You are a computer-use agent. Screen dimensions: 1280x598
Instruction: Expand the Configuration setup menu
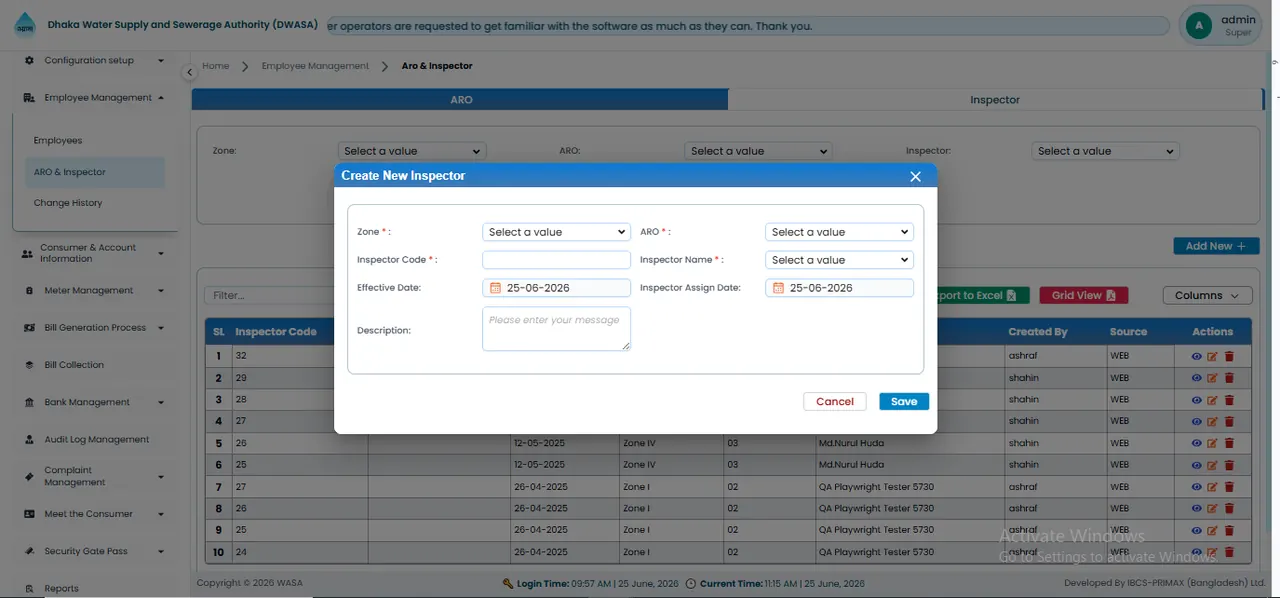pyautogui.click(x=94, y=61)
